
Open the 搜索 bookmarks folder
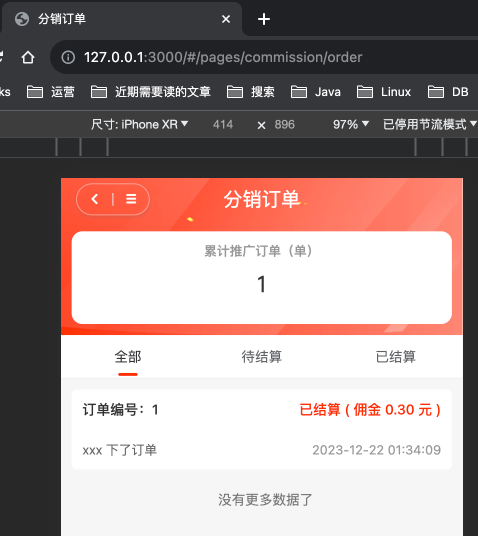(x=251, y=92)
